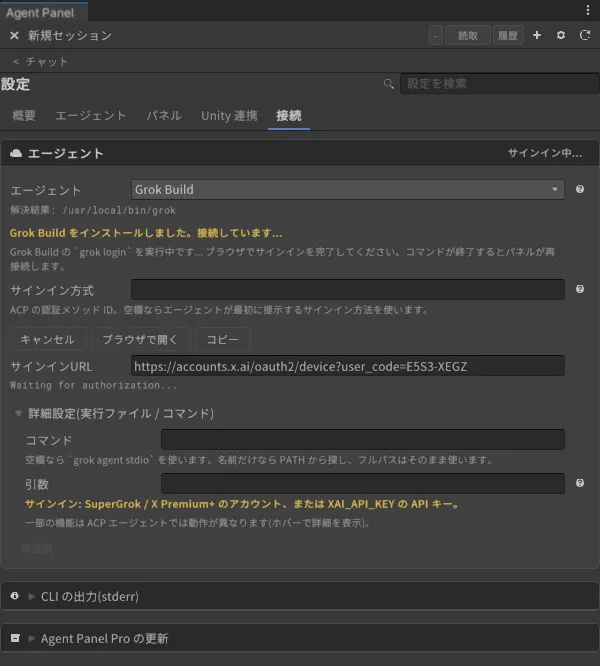Focus the 設定を検索 search field
600x666 pixels.
click(499, 83)
